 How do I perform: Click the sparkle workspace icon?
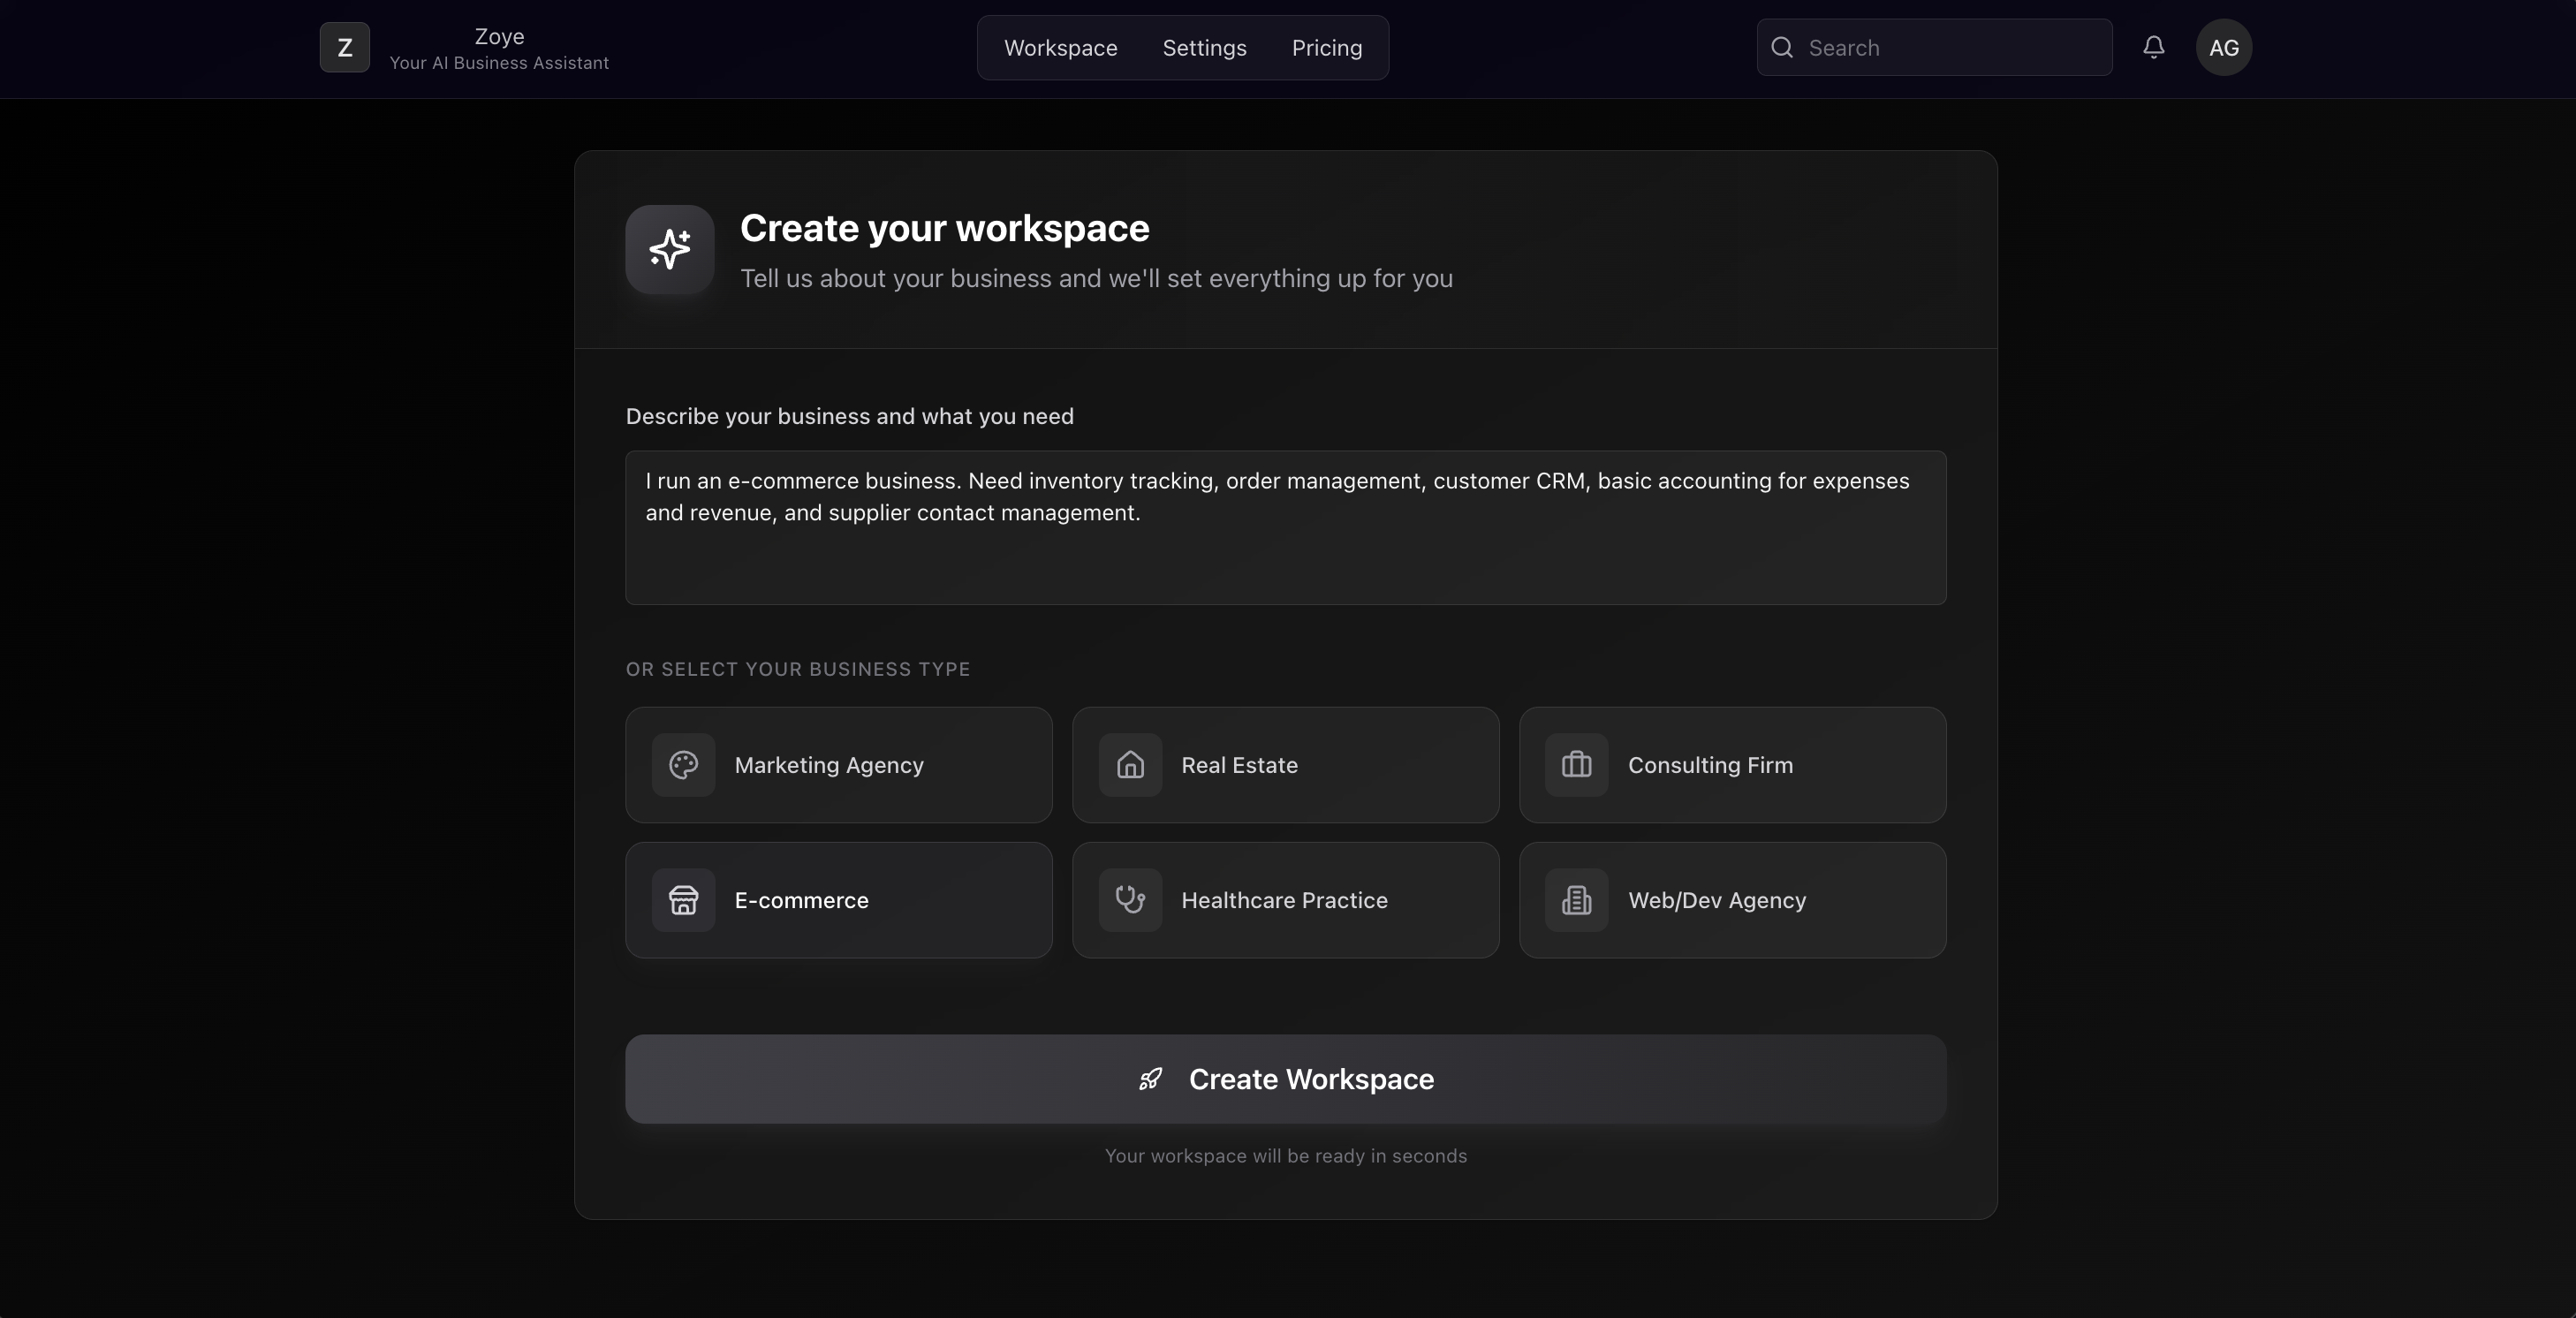(x=670, y=250)
